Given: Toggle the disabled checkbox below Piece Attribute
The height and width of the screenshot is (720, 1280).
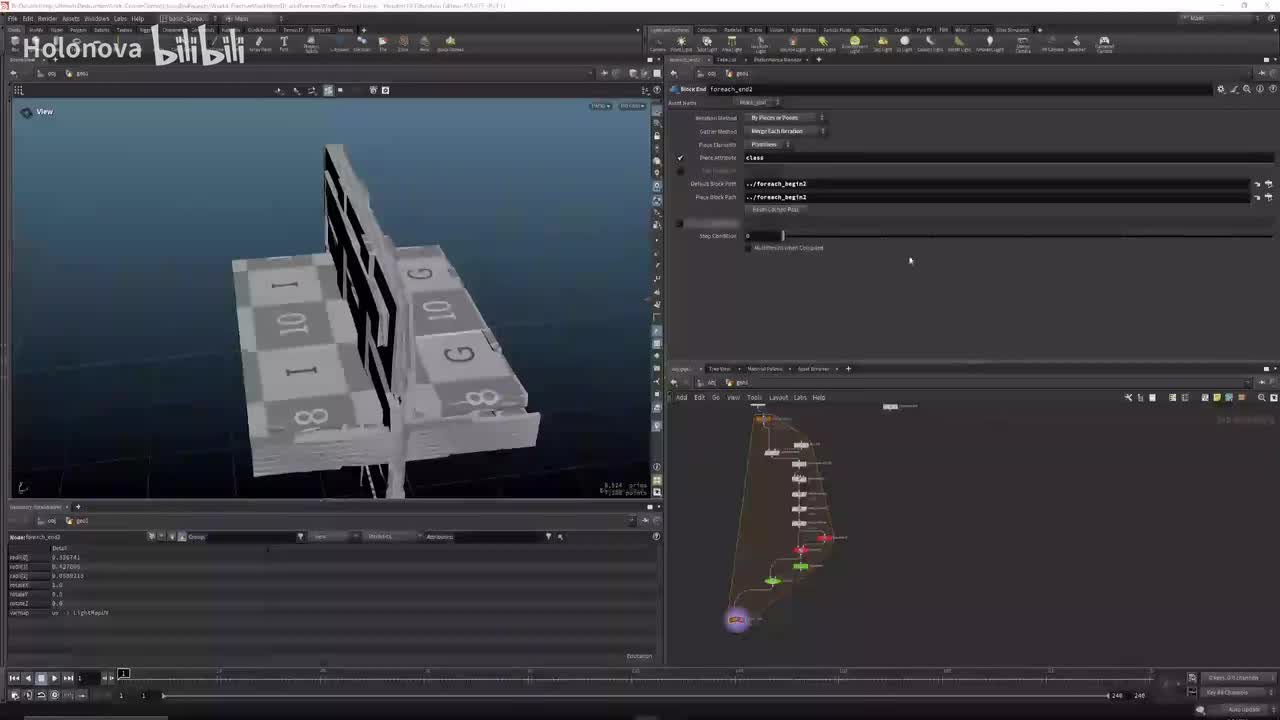Looking at the screenshot, I should [x=680, y=171].
